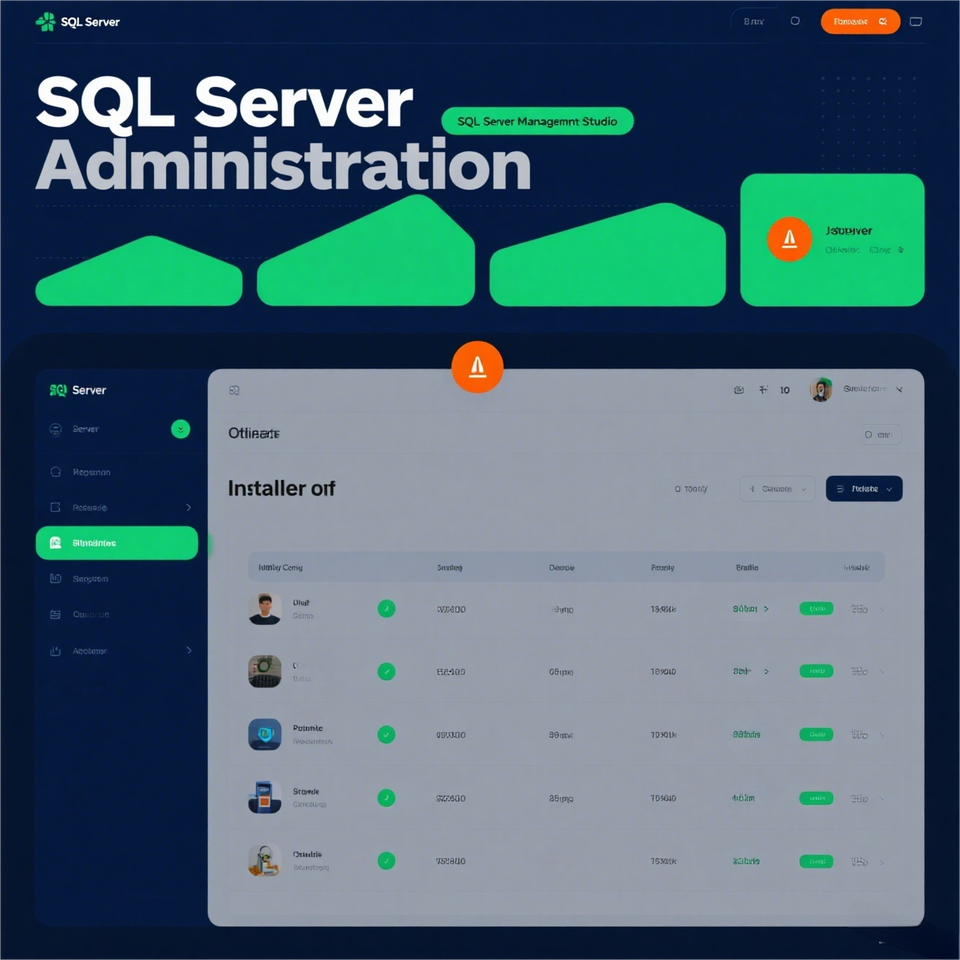Open the outlined dropdown with plus icon
960x960 pixels.
pyautogui.click(x=777, y=489)
